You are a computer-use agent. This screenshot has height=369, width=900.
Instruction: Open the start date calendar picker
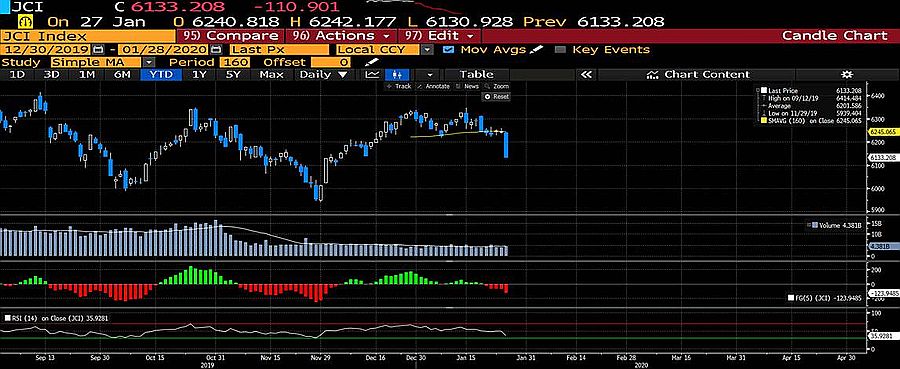point(98,50)
